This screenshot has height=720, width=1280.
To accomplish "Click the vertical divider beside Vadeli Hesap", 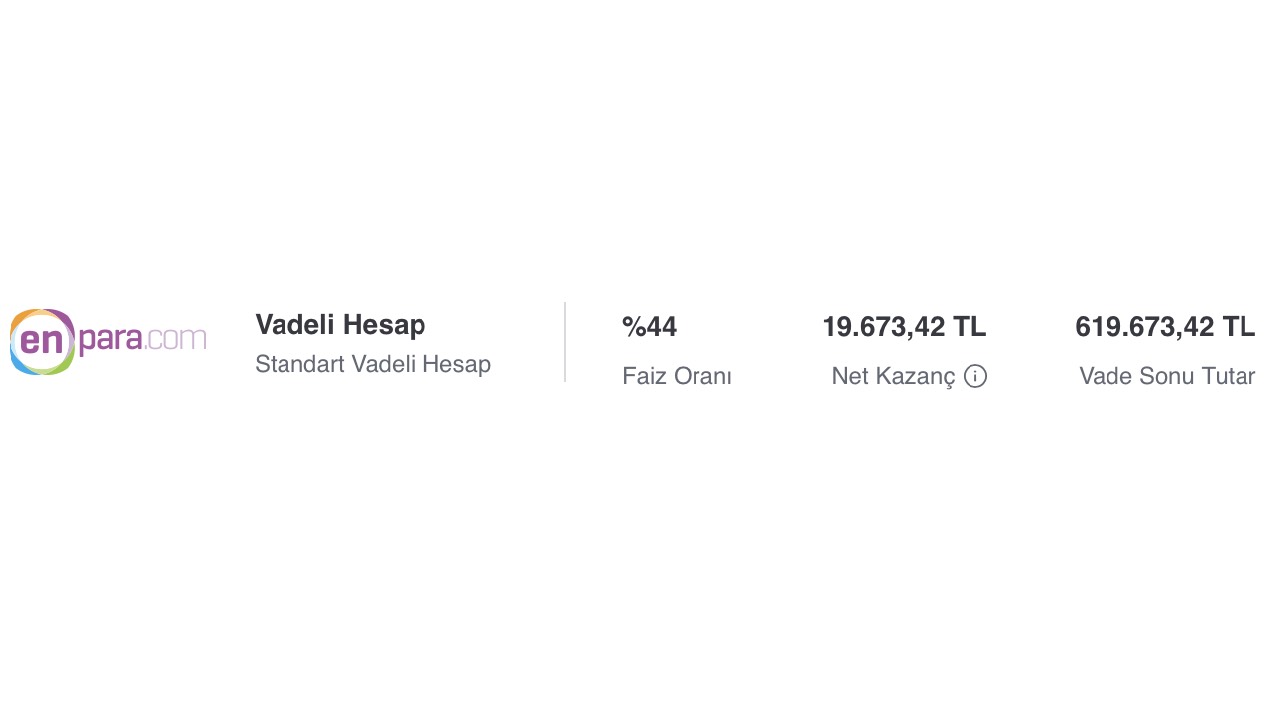I will pyautogui.click(x=565, y=342).
